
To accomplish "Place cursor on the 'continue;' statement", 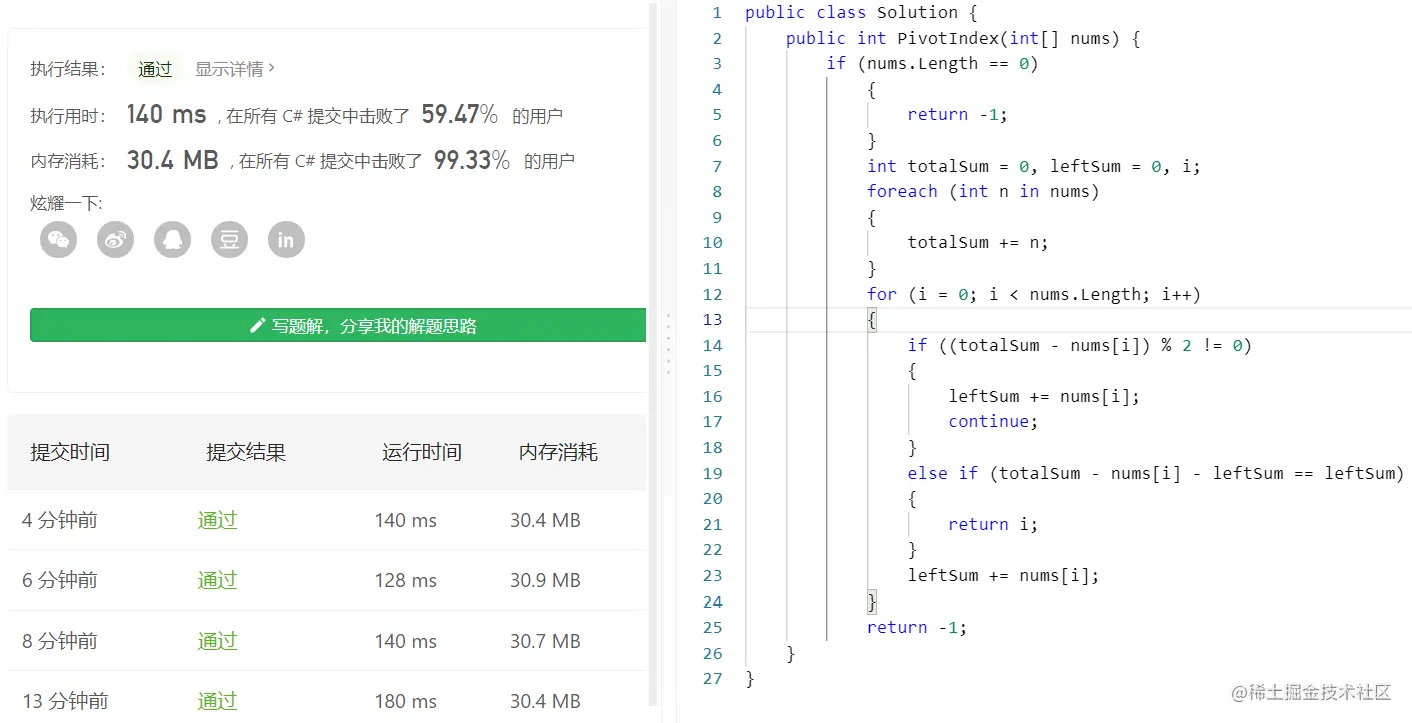I will coord(993,422).
